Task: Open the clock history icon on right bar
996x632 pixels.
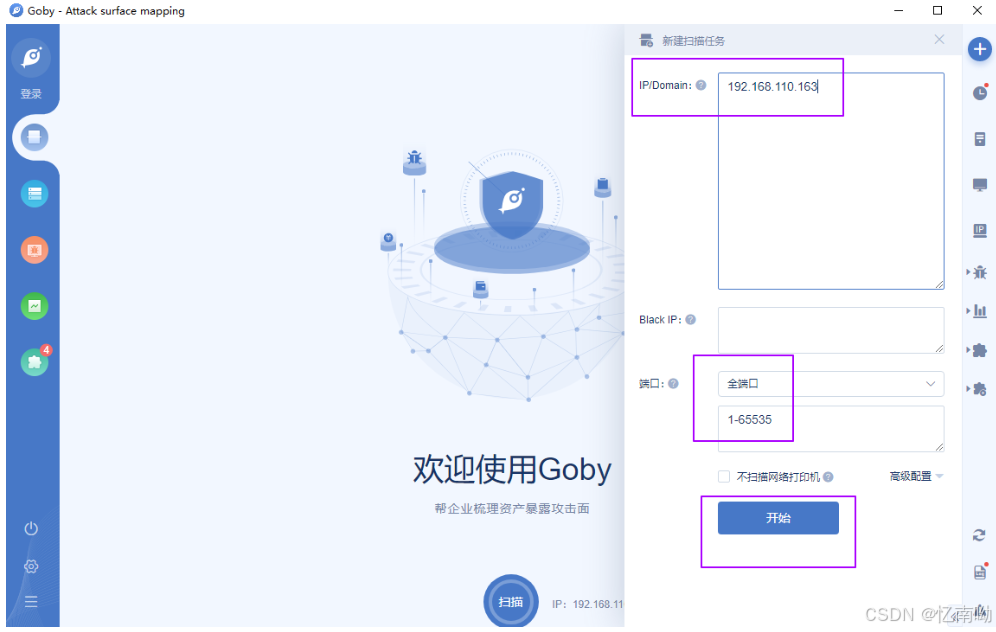Action: pos(980,93)
